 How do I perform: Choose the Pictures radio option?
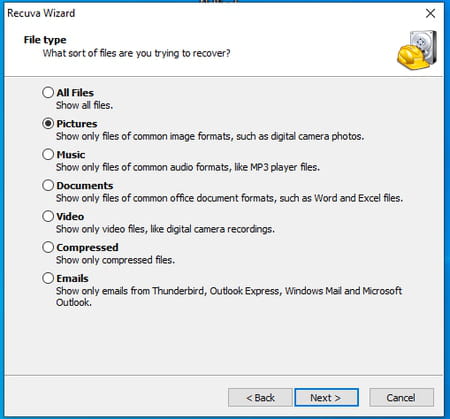48,123
